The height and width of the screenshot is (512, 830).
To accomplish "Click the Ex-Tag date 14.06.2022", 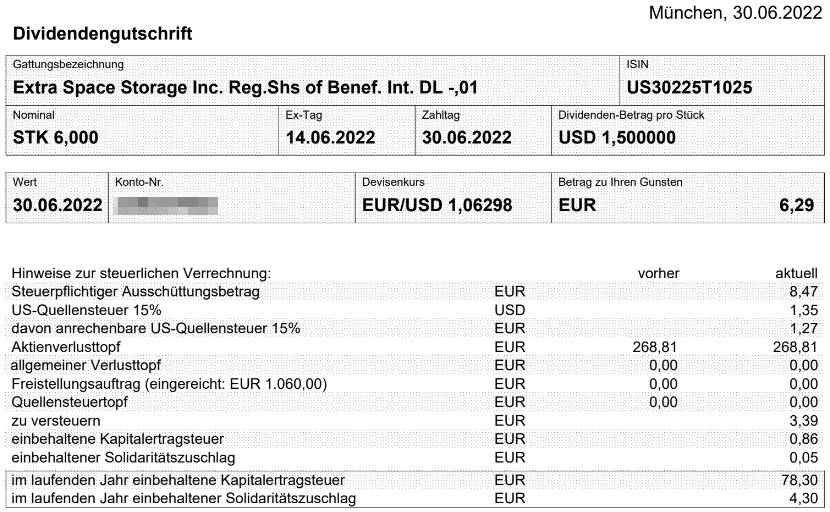I will click(330, 138).
